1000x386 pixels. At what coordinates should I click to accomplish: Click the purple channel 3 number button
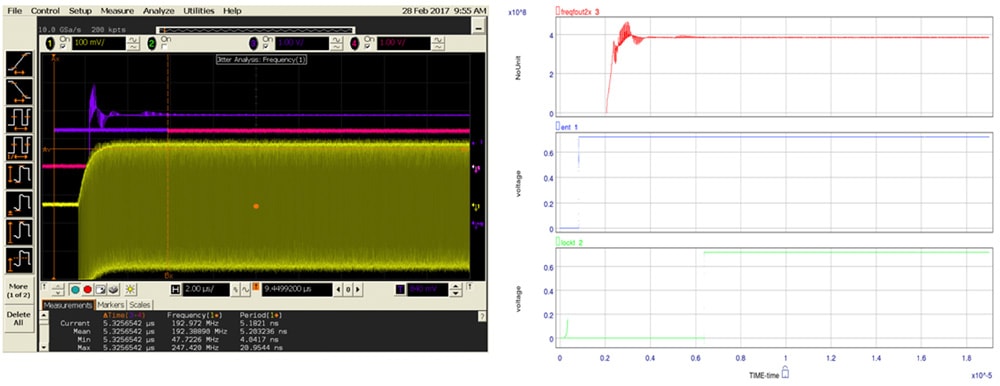pos(254,43)
